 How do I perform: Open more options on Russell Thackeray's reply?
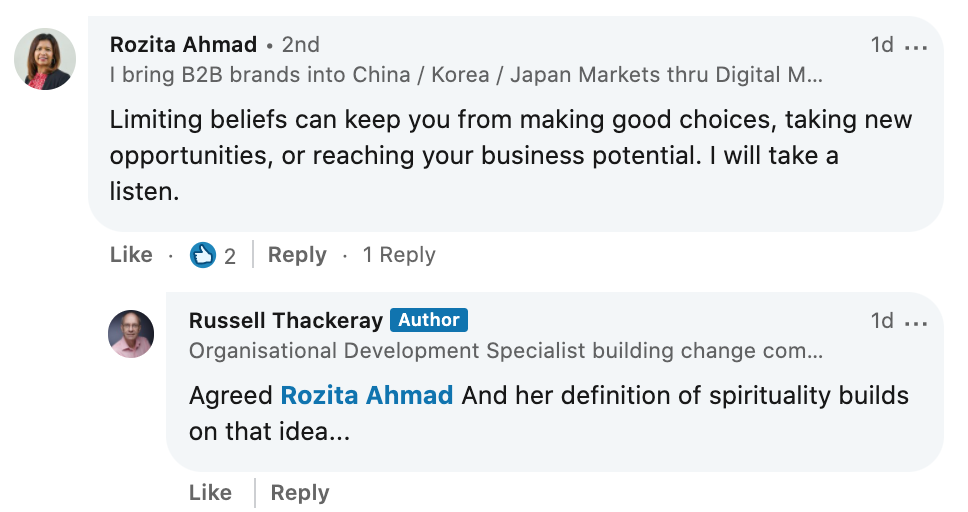click(915, 322)
